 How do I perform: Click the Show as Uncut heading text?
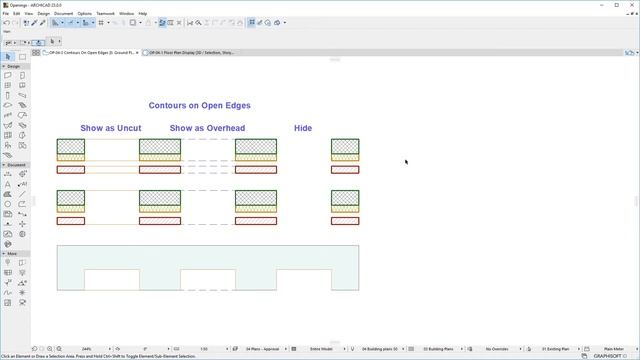click(x=111, y=128)
